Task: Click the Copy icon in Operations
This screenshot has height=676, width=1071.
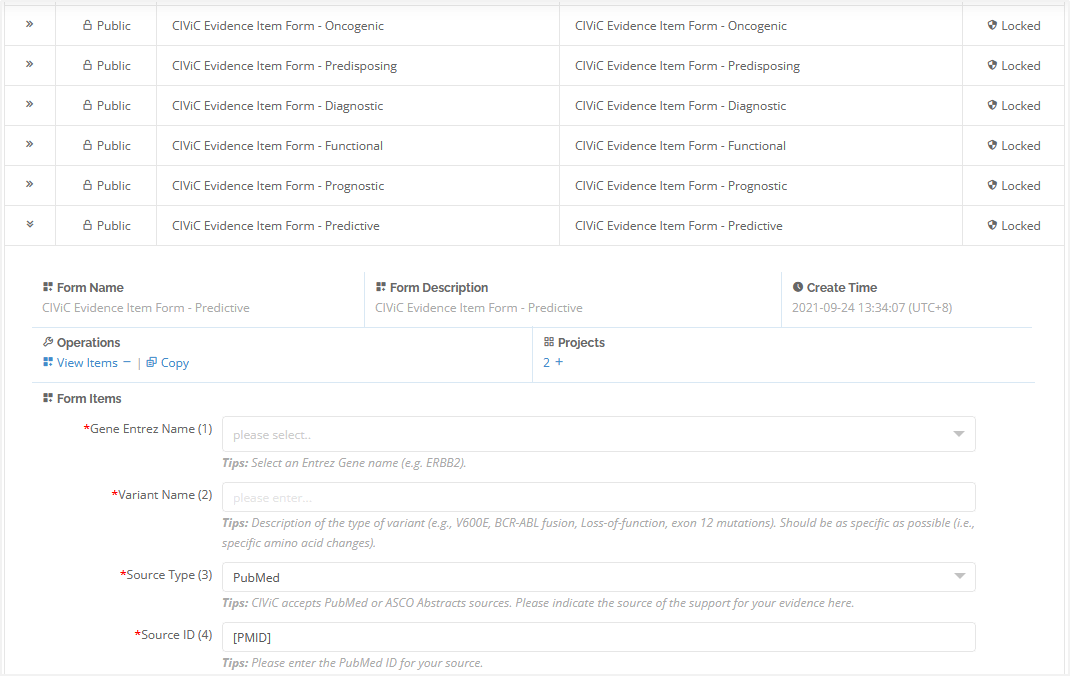Action: tap(152, 363)
